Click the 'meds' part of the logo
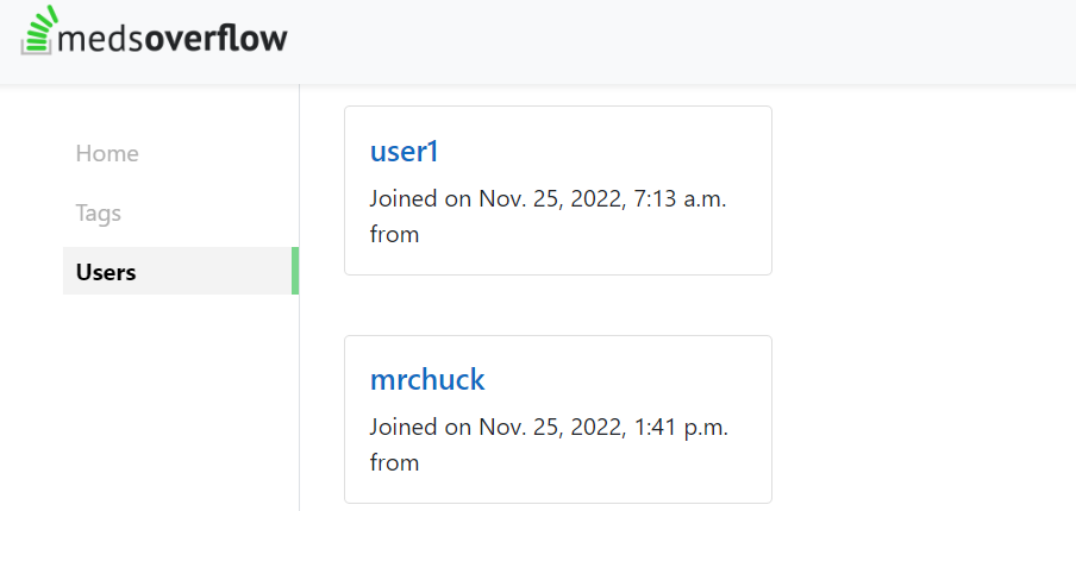The width and height of the screenshot is (1076, 575). coord(101,40)
